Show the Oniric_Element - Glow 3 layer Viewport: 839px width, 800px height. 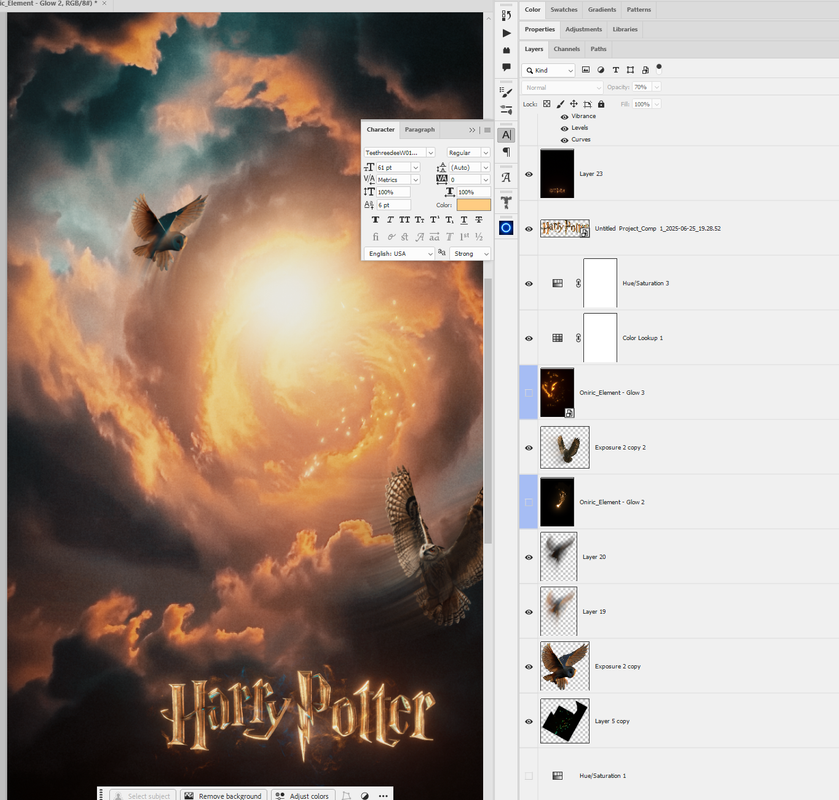[529, 393]
